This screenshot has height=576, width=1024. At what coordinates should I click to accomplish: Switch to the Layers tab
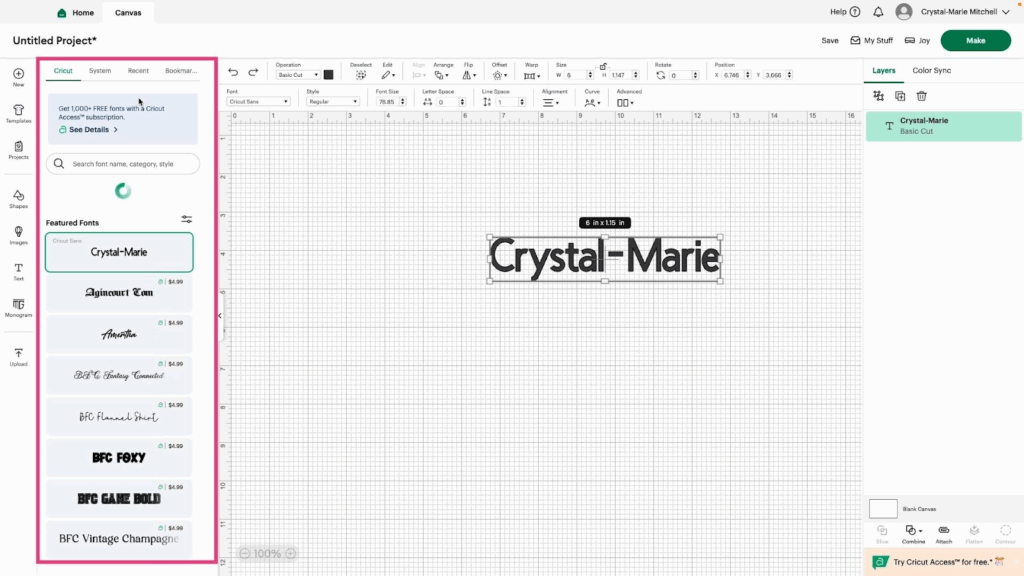tap(884, 71)
